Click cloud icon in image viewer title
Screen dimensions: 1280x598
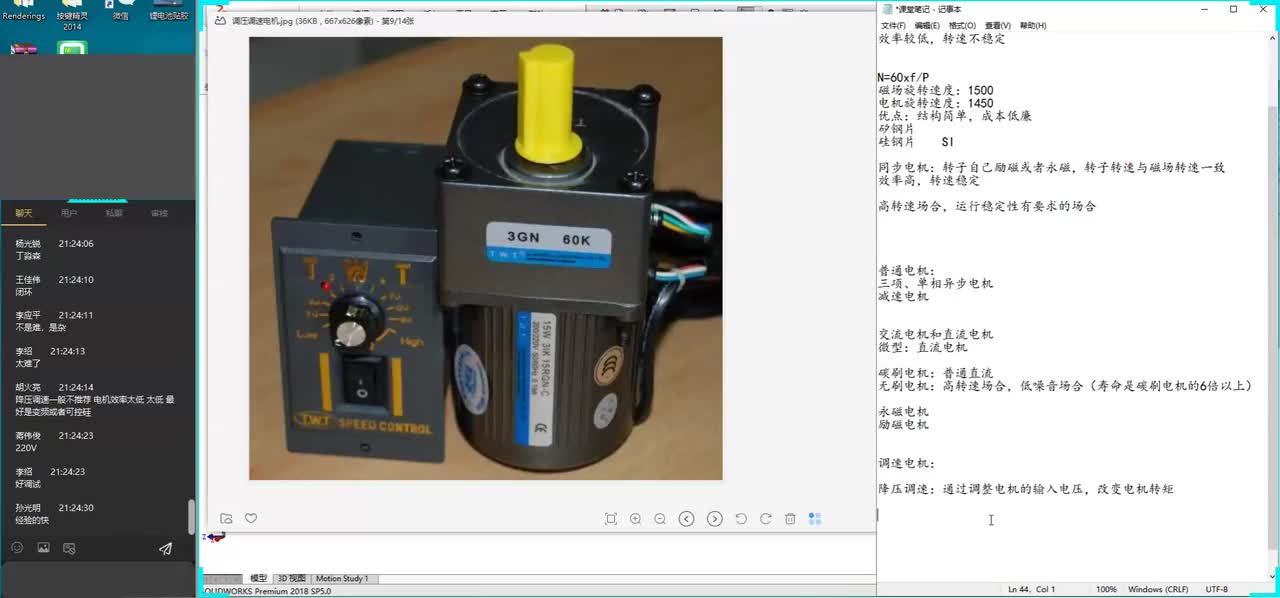coord(222,20)
